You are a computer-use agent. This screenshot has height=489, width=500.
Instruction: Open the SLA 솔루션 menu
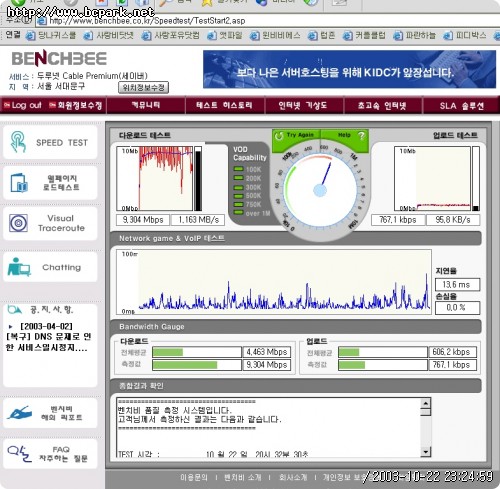[x=461, y=105]
